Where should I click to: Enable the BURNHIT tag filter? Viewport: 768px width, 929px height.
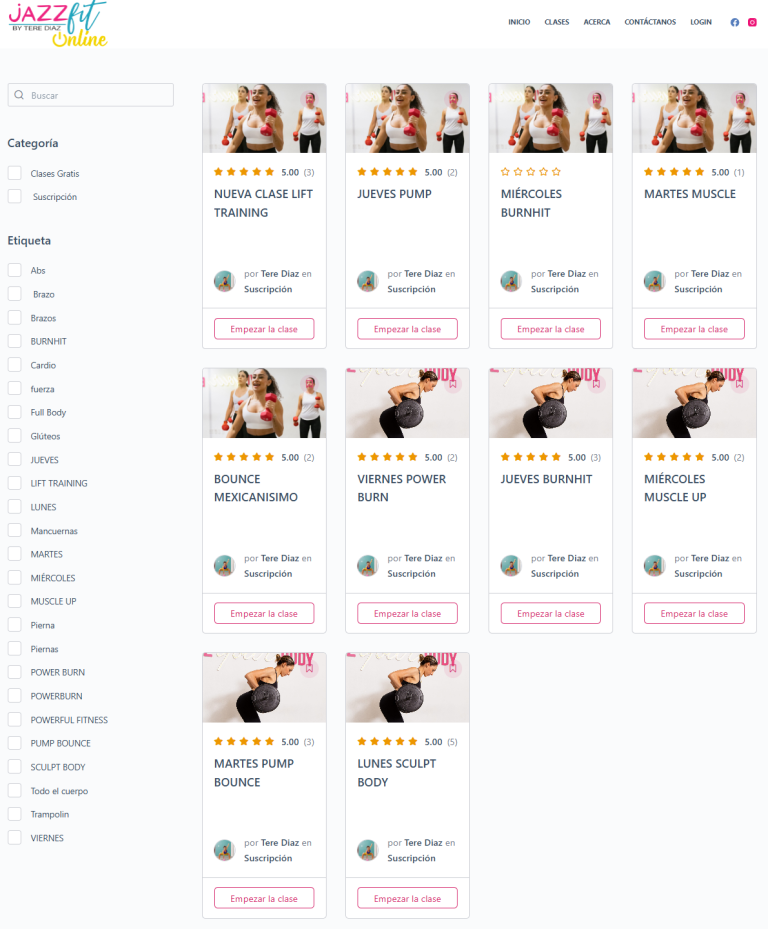tap(15, 341)
